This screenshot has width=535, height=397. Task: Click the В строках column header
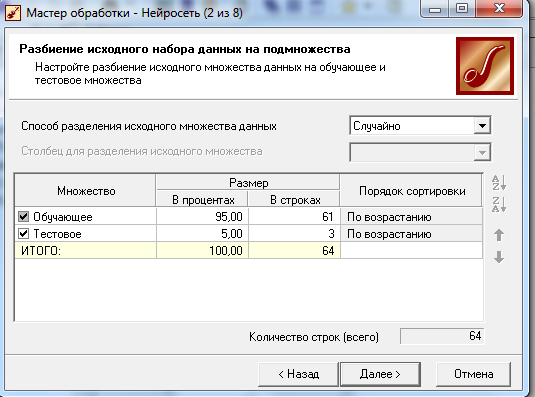[294, 199]
